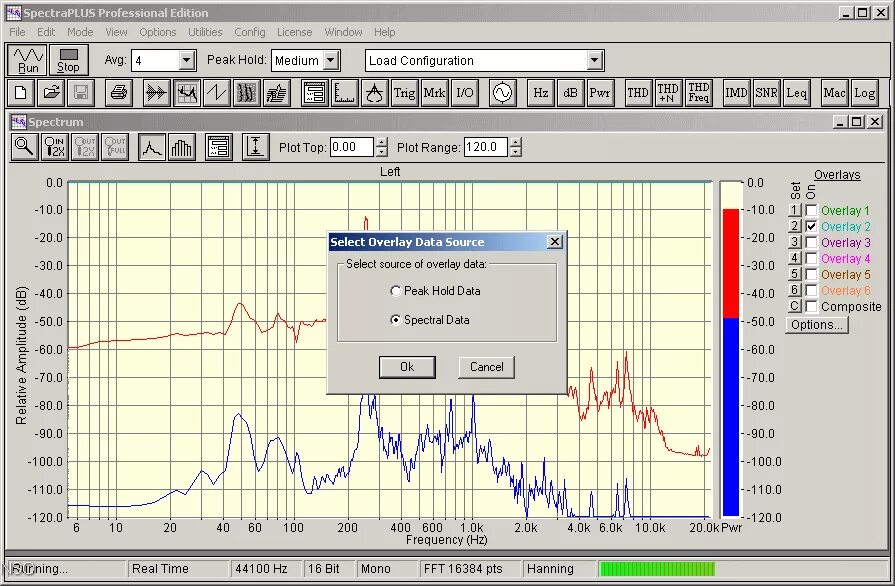Open the calibration compass icon
Image resolution: width=895 pixels, height=586 pixels.
pyautogui.click(x=374, y=93)
